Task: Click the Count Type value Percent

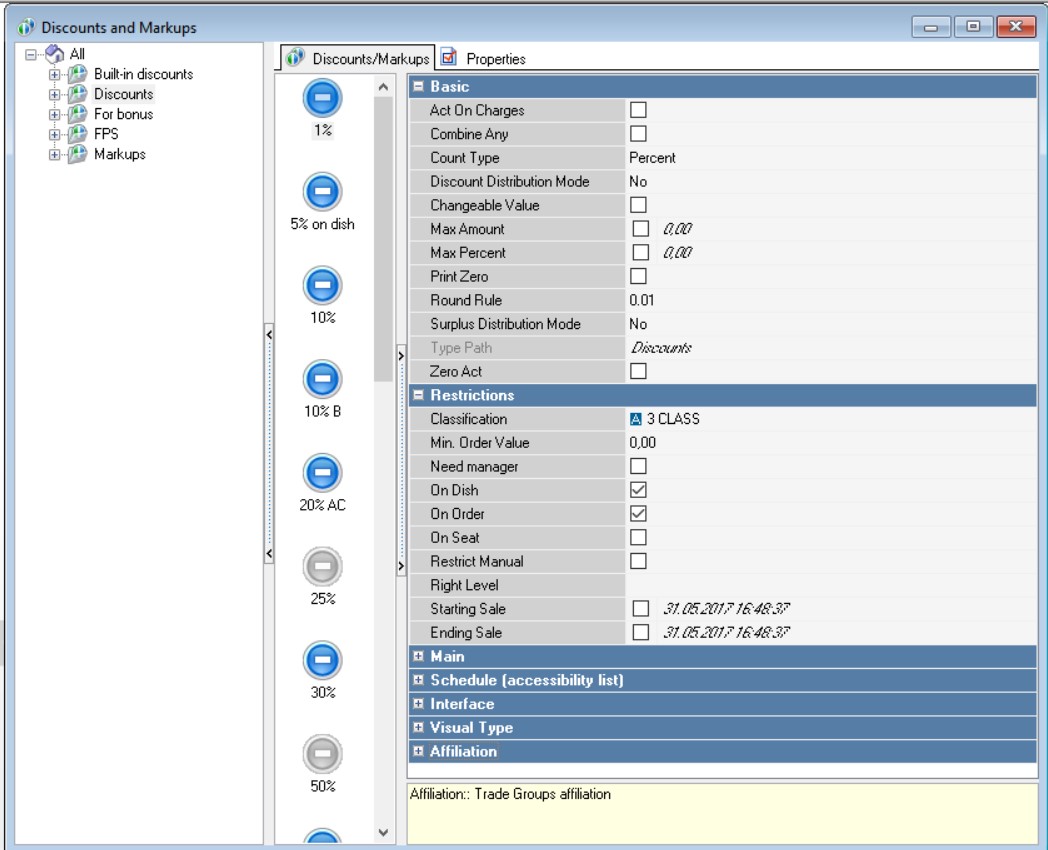Action: [x=652, y=158]
